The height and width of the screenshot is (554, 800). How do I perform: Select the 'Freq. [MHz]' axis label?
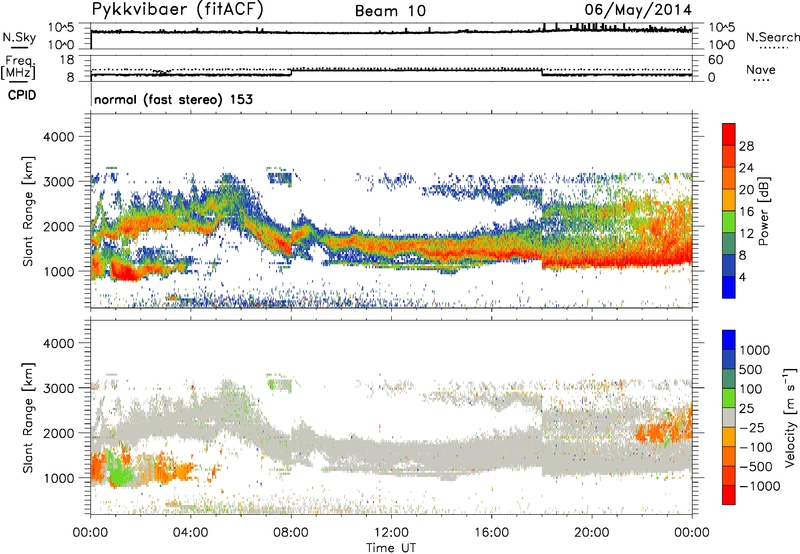coord(18,67)
